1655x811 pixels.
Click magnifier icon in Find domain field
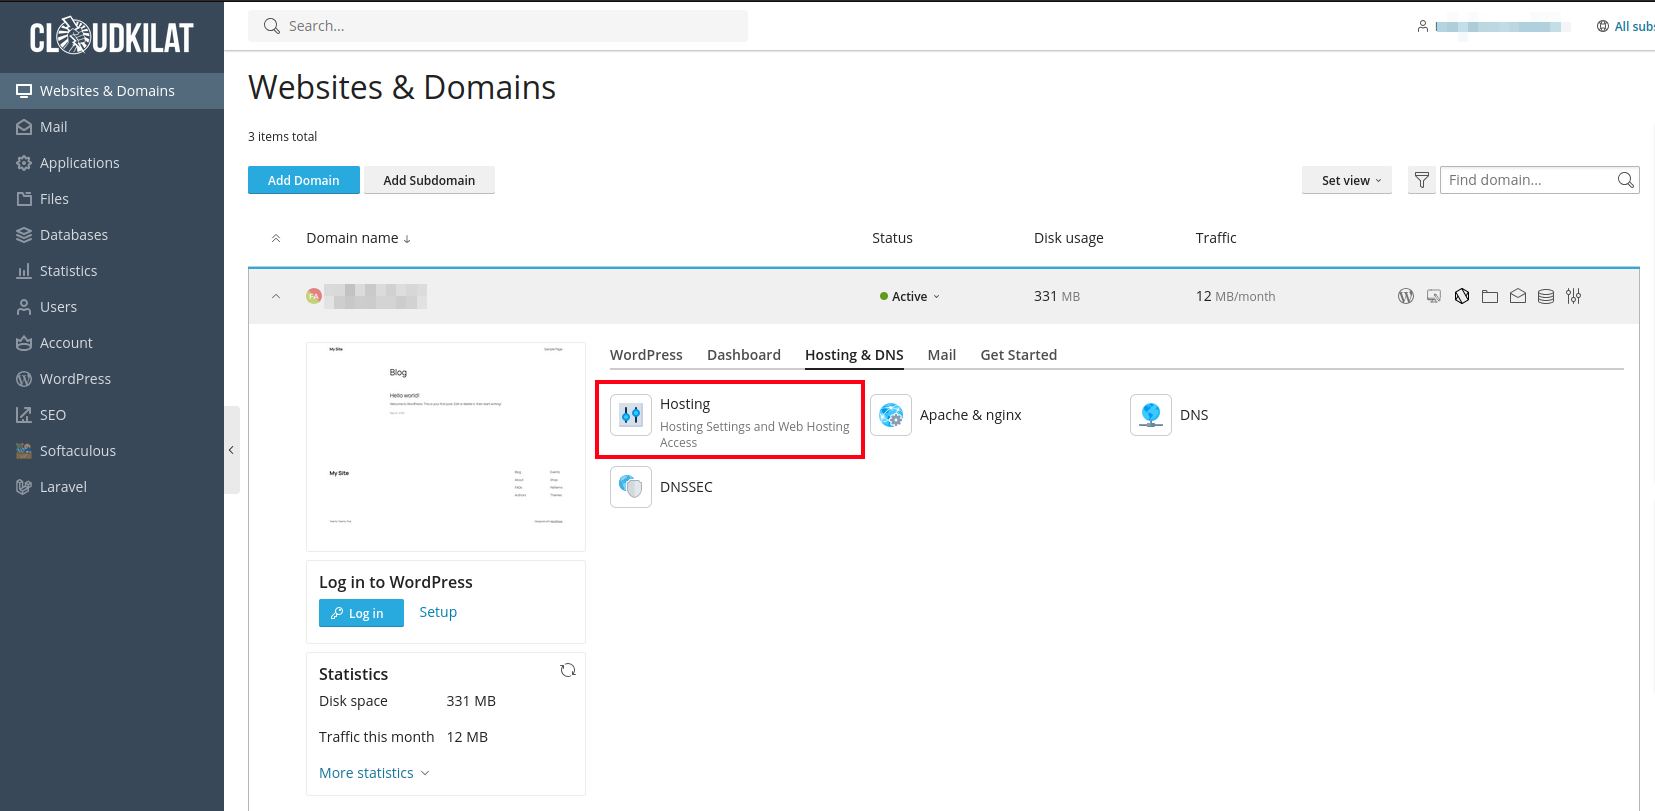(x=1626, y=180)
